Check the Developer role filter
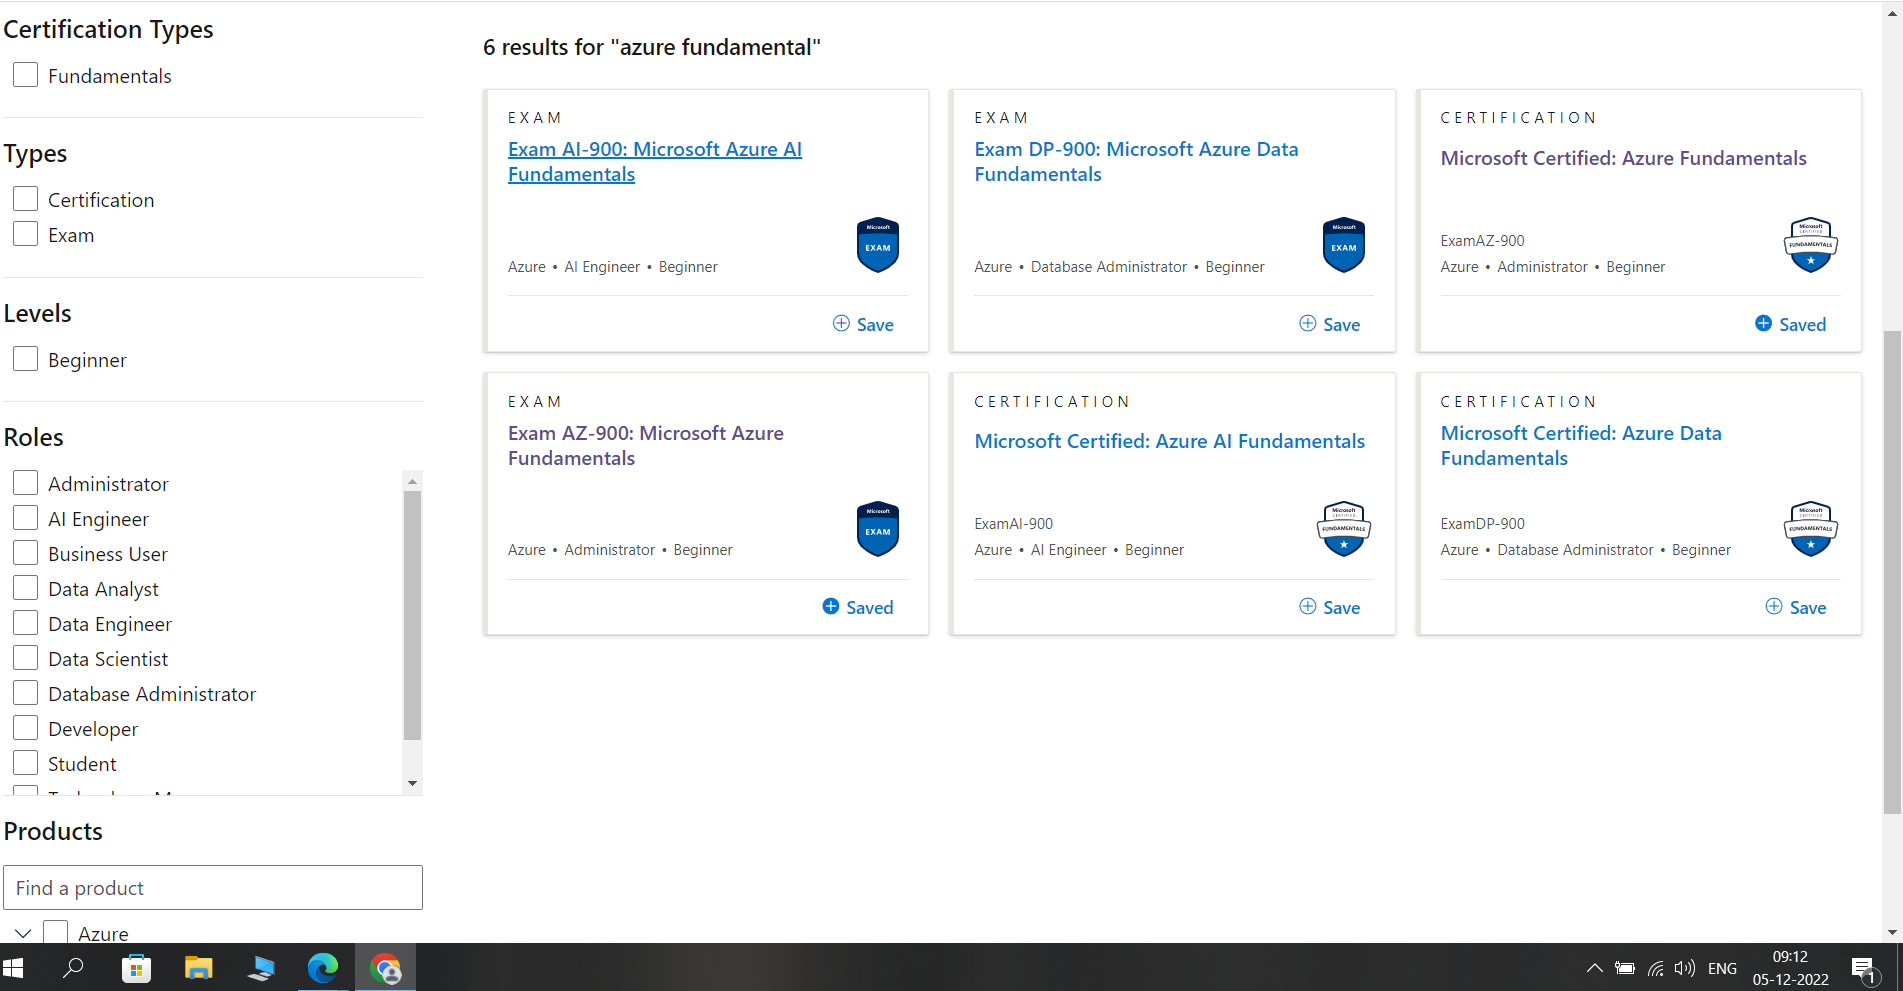1903x991 pixels. [25, 728]
